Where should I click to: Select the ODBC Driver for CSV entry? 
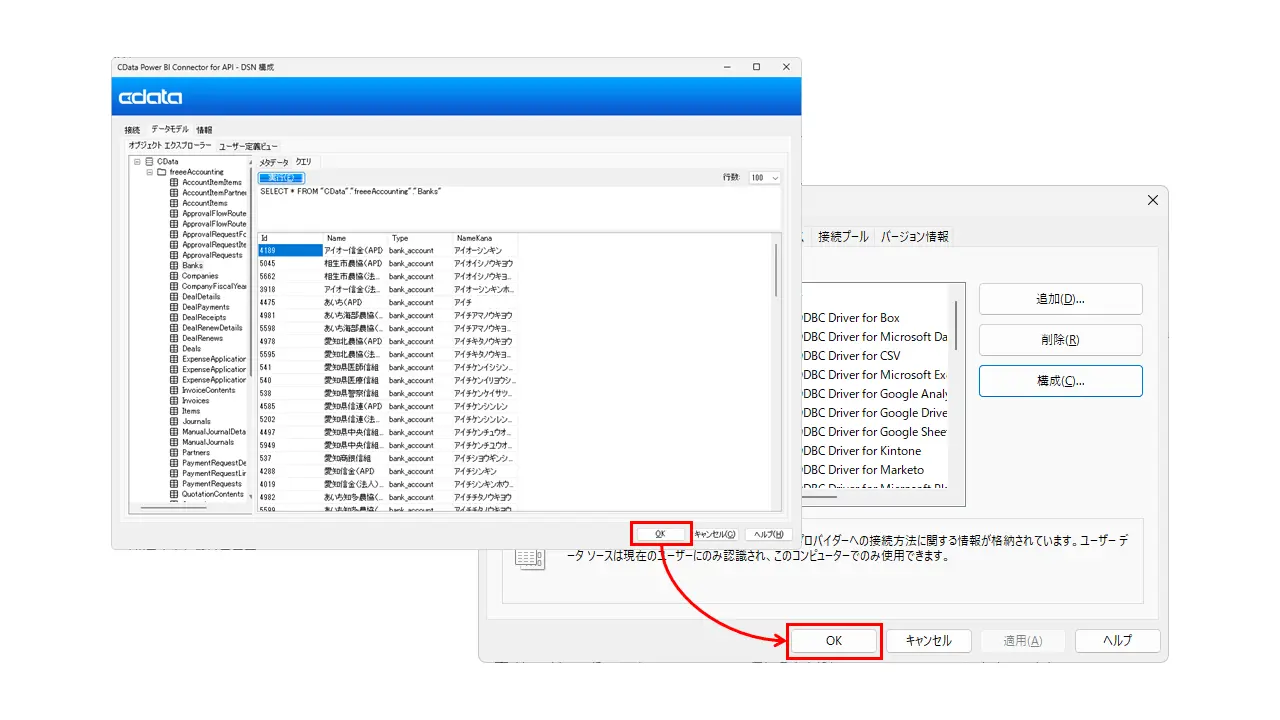click(851, 356)
